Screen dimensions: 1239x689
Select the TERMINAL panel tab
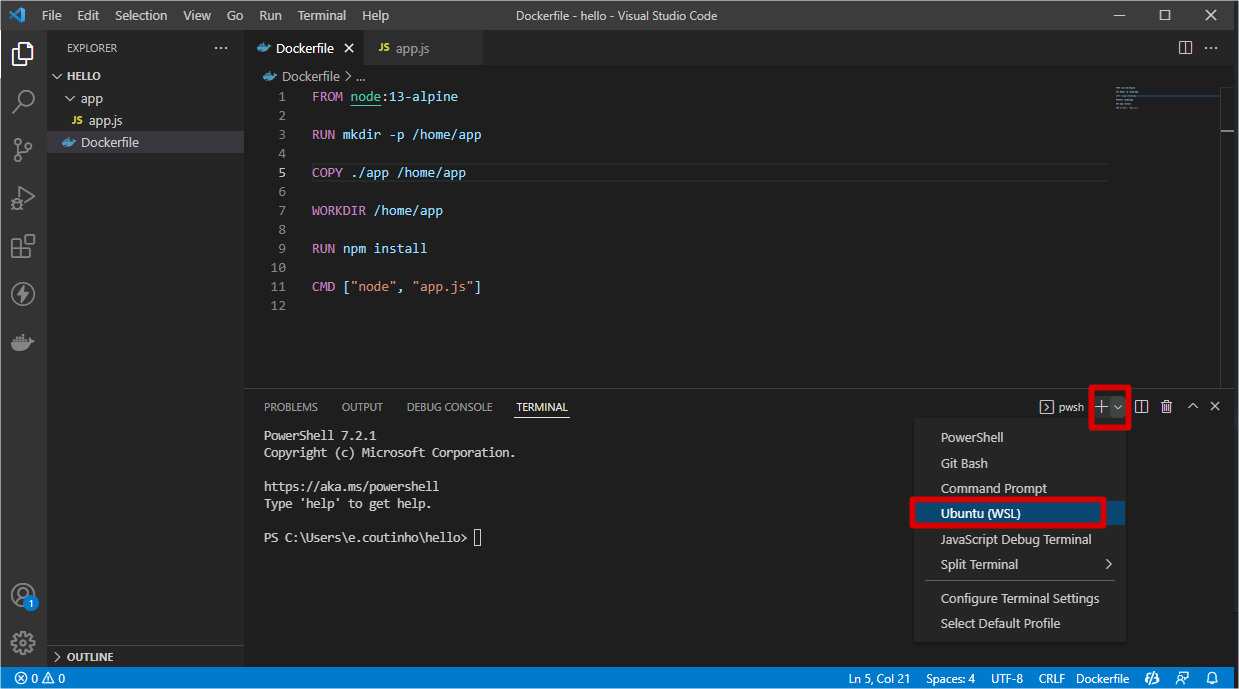tap(542, 407)
